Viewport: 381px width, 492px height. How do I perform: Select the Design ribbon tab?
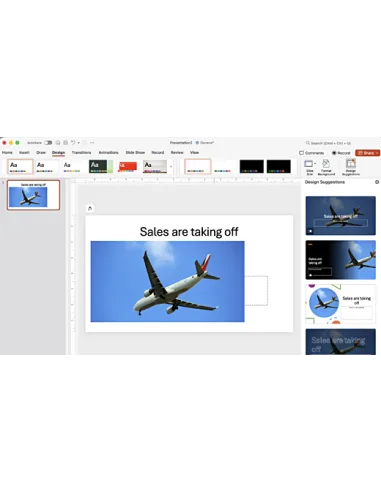pos(58,152)
